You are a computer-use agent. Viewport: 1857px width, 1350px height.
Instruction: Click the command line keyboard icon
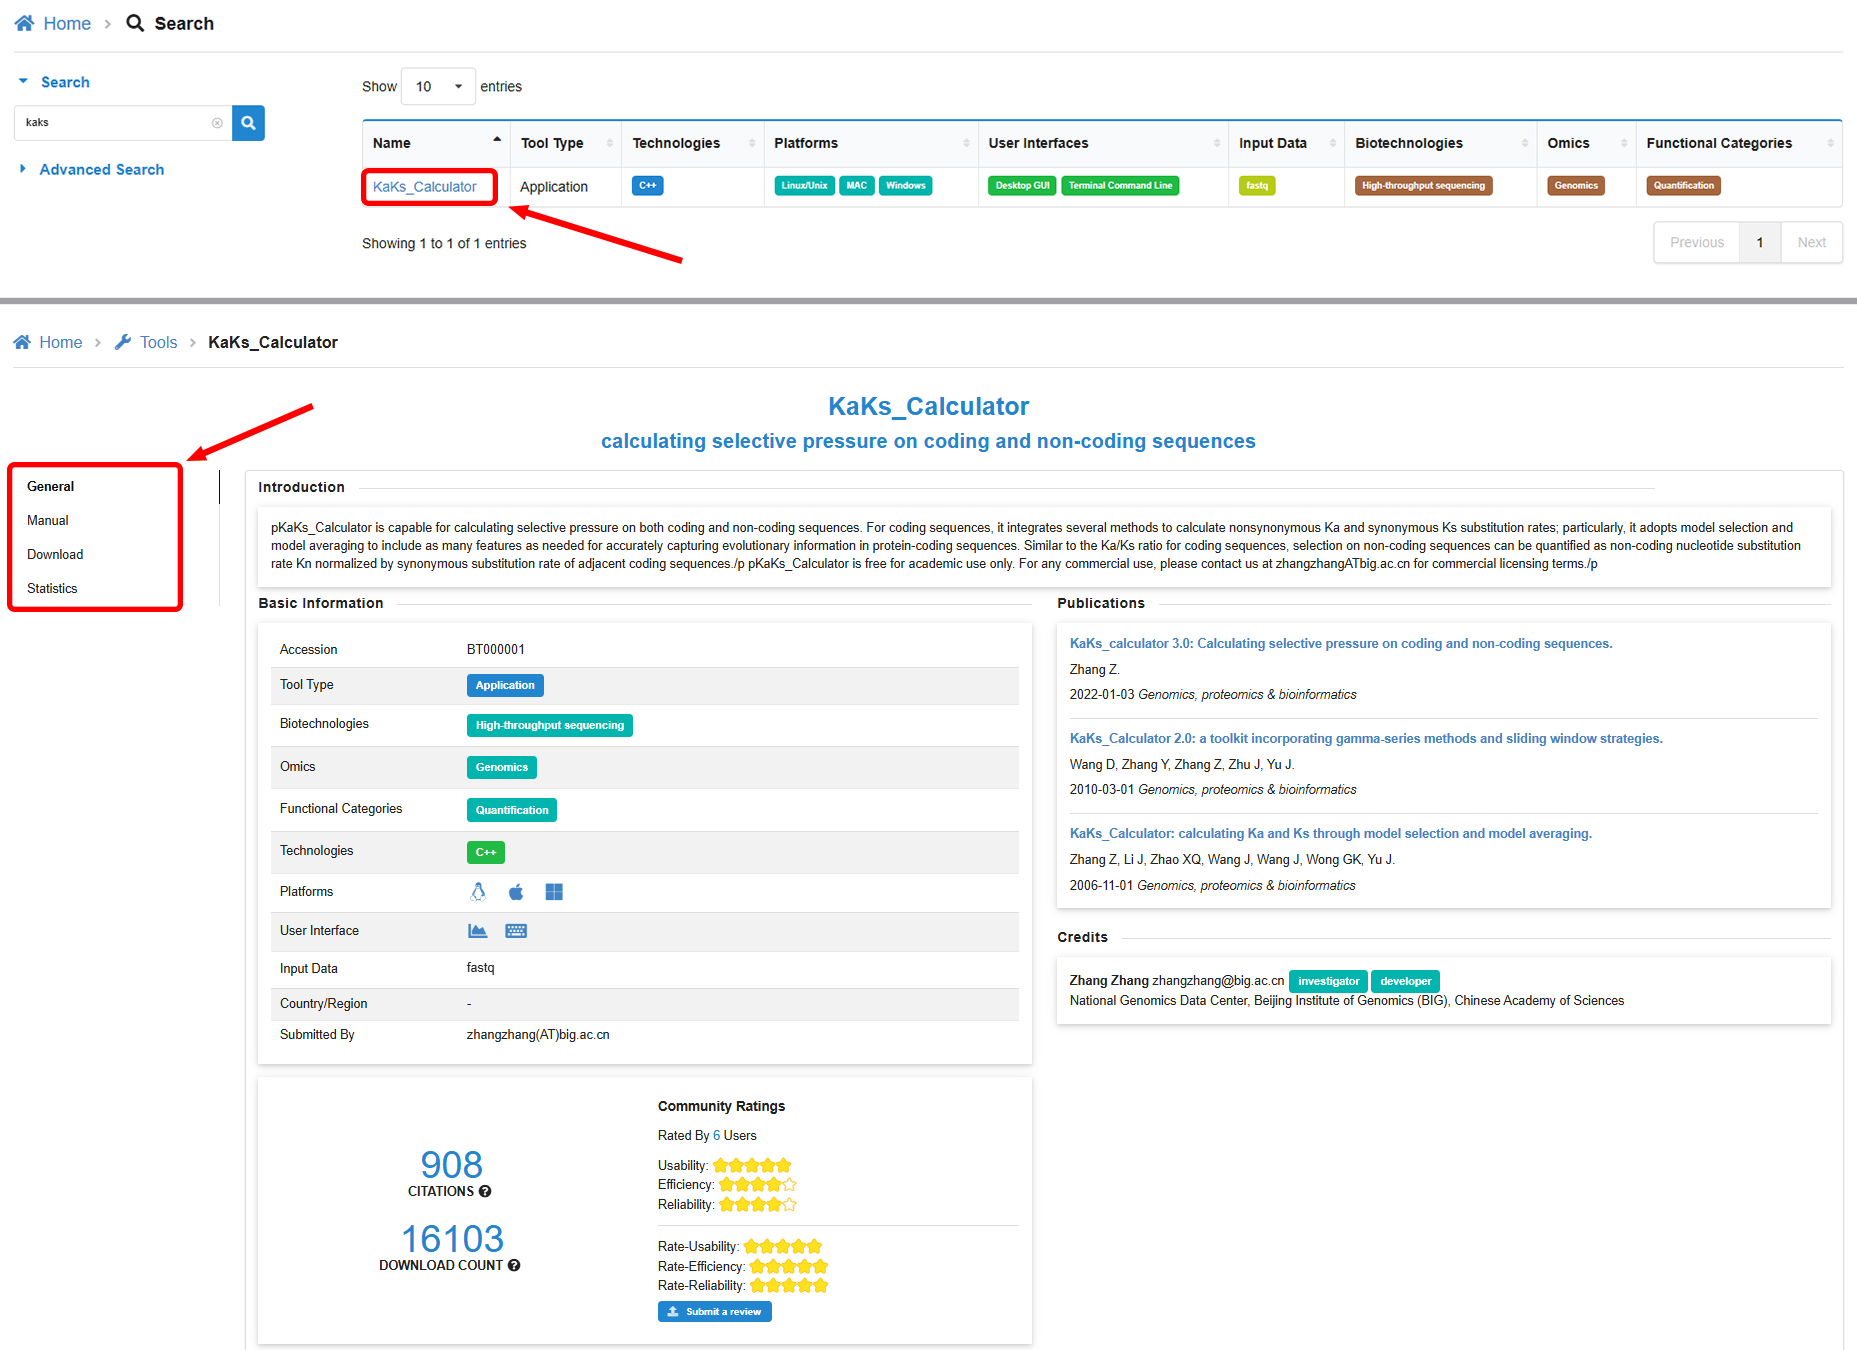coord(516,931)
